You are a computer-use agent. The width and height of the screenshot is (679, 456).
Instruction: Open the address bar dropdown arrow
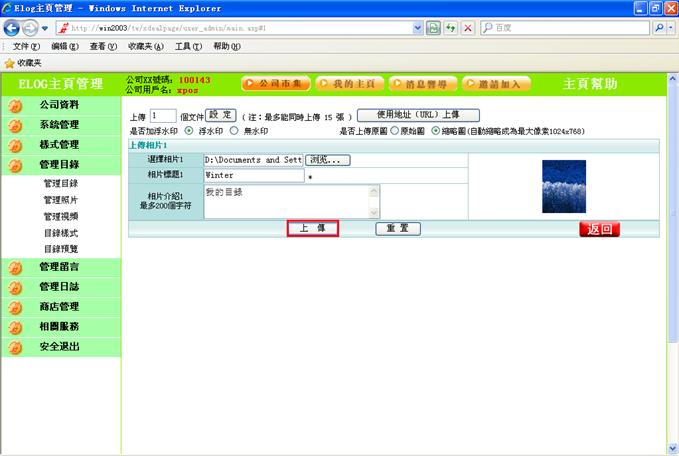(x=419, y=28)
